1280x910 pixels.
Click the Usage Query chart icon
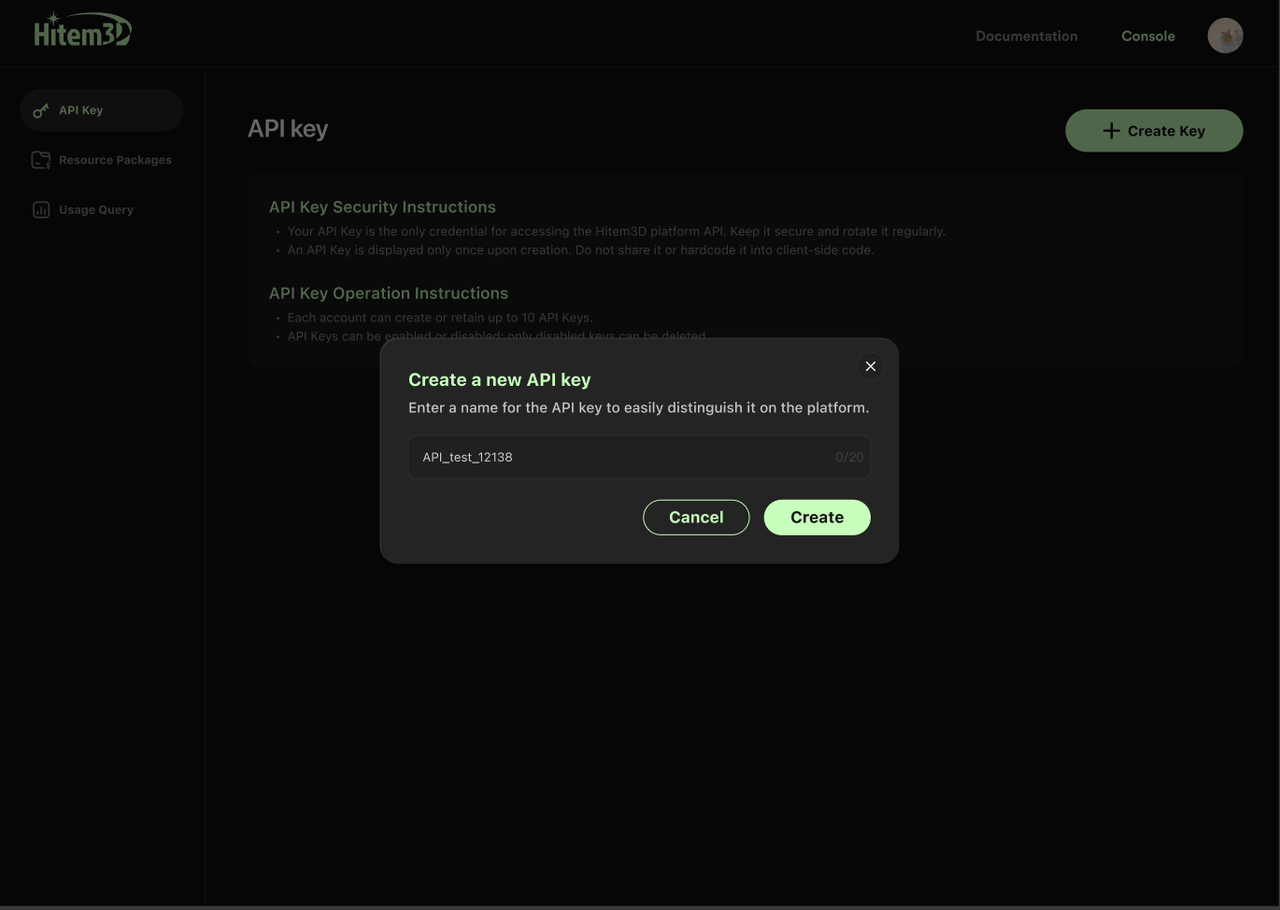(x=41, y=210)
